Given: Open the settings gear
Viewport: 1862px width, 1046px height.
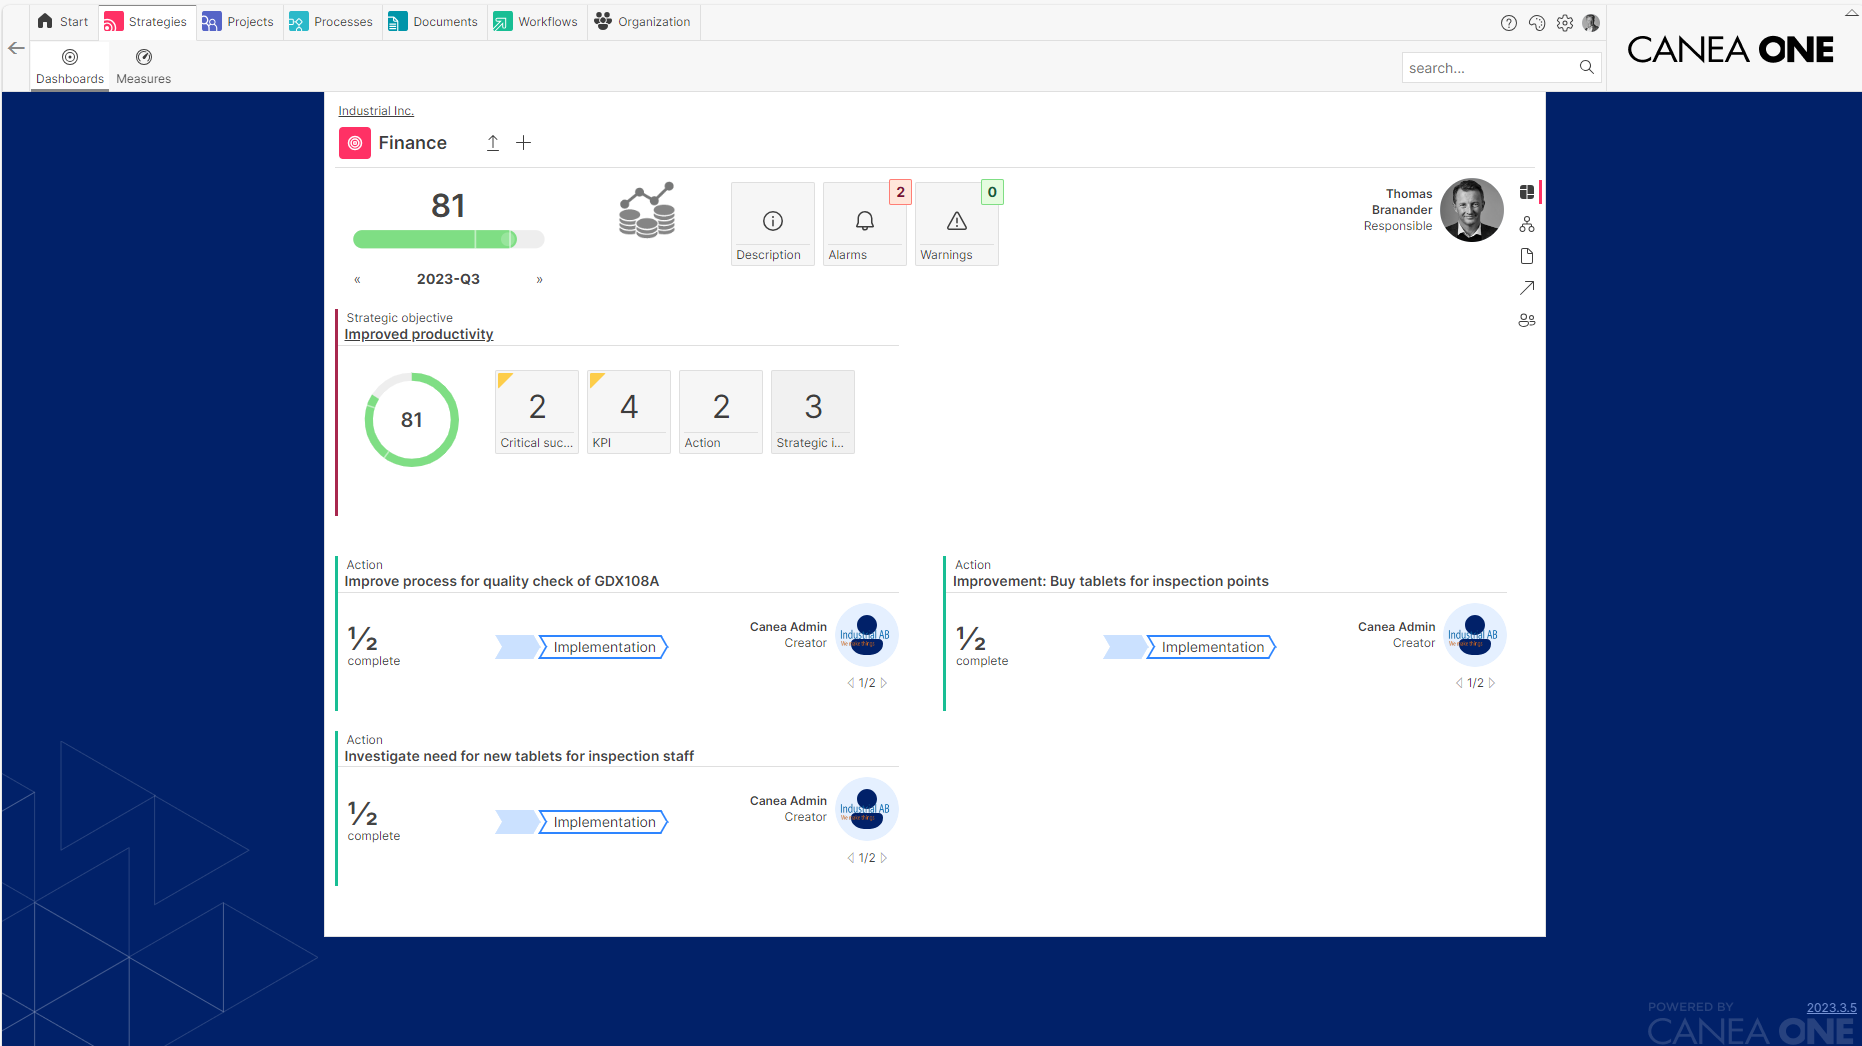Looking at the screenshot, I should point(1565,23).
